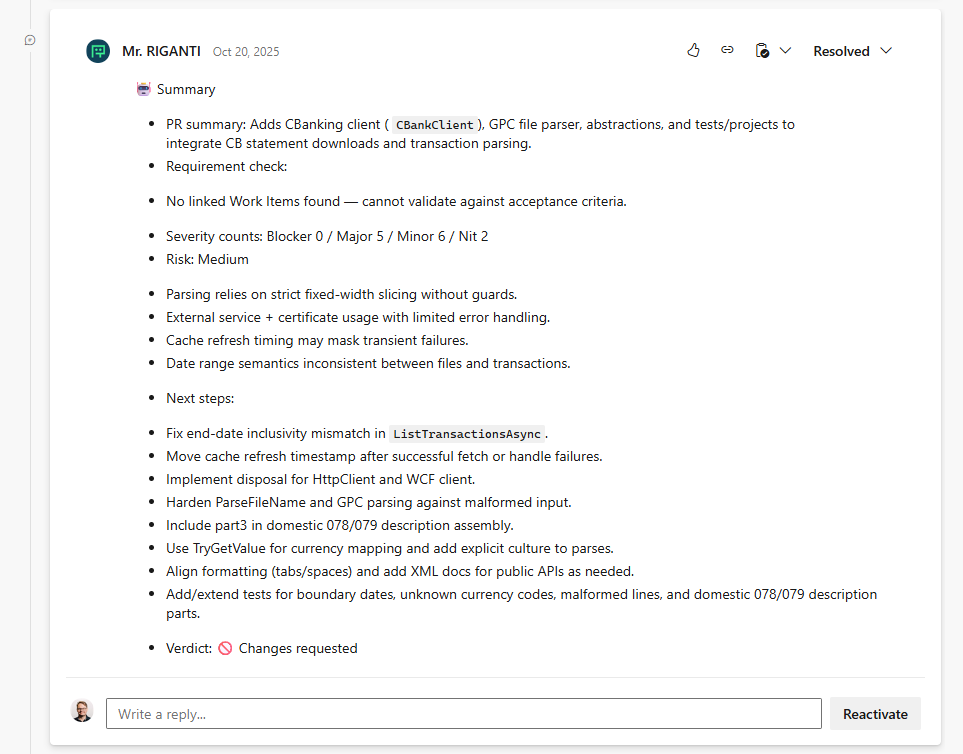Click the chevron arrow right of Resolved
963x754 pixels.
[886, 51]
